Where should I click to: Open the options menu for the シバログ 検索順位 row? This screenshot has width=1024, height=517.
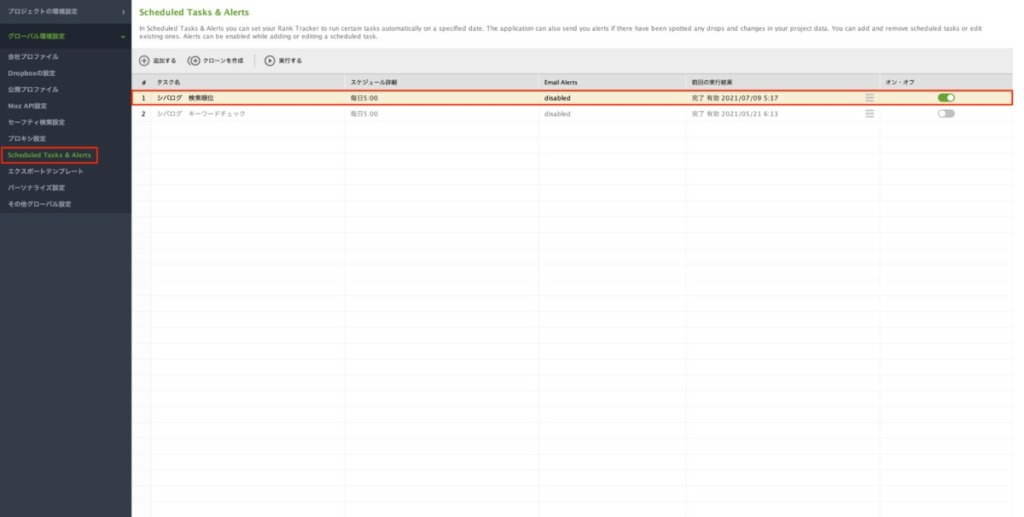tap(869, 98)
